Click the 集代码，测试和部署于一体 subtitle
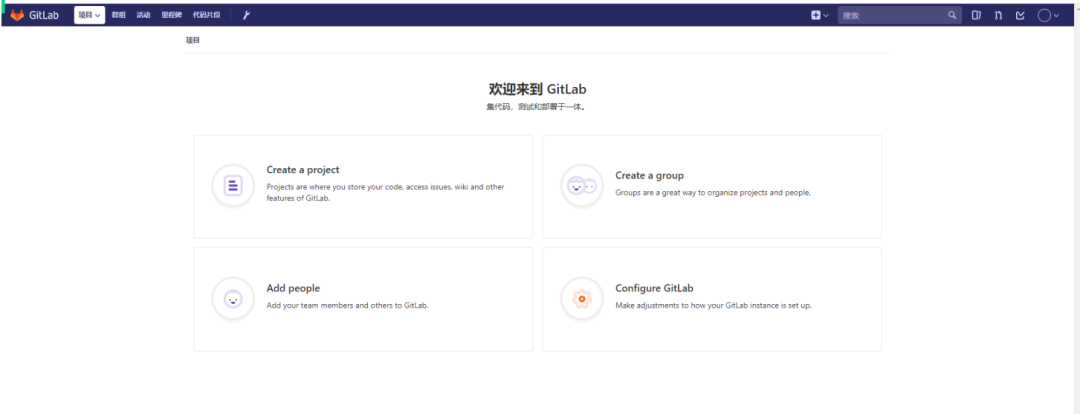This screenshot has width=1080, height=414. coord(536,107)
